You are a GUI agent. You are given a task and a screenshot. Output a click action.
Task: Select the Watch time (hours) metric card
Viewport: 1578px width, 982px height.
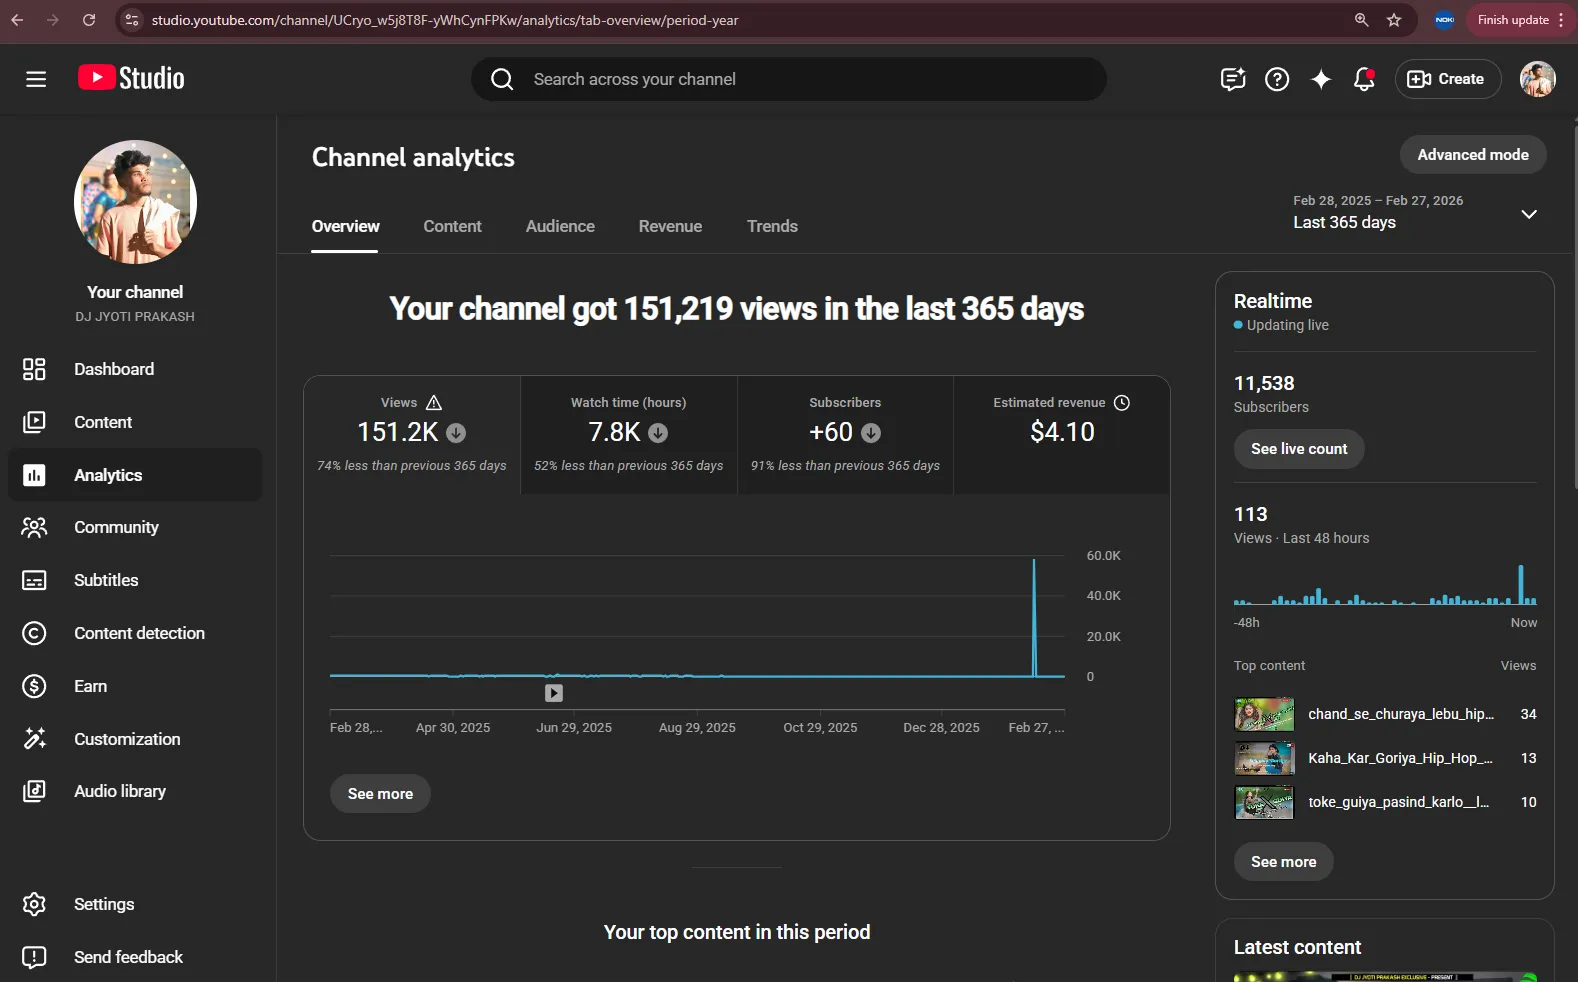(629, 435)
